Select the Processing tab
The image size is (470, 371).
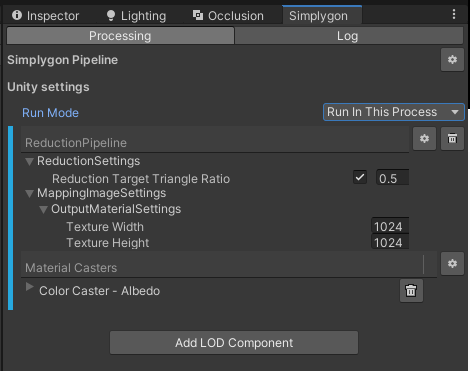tap(120, 36)
